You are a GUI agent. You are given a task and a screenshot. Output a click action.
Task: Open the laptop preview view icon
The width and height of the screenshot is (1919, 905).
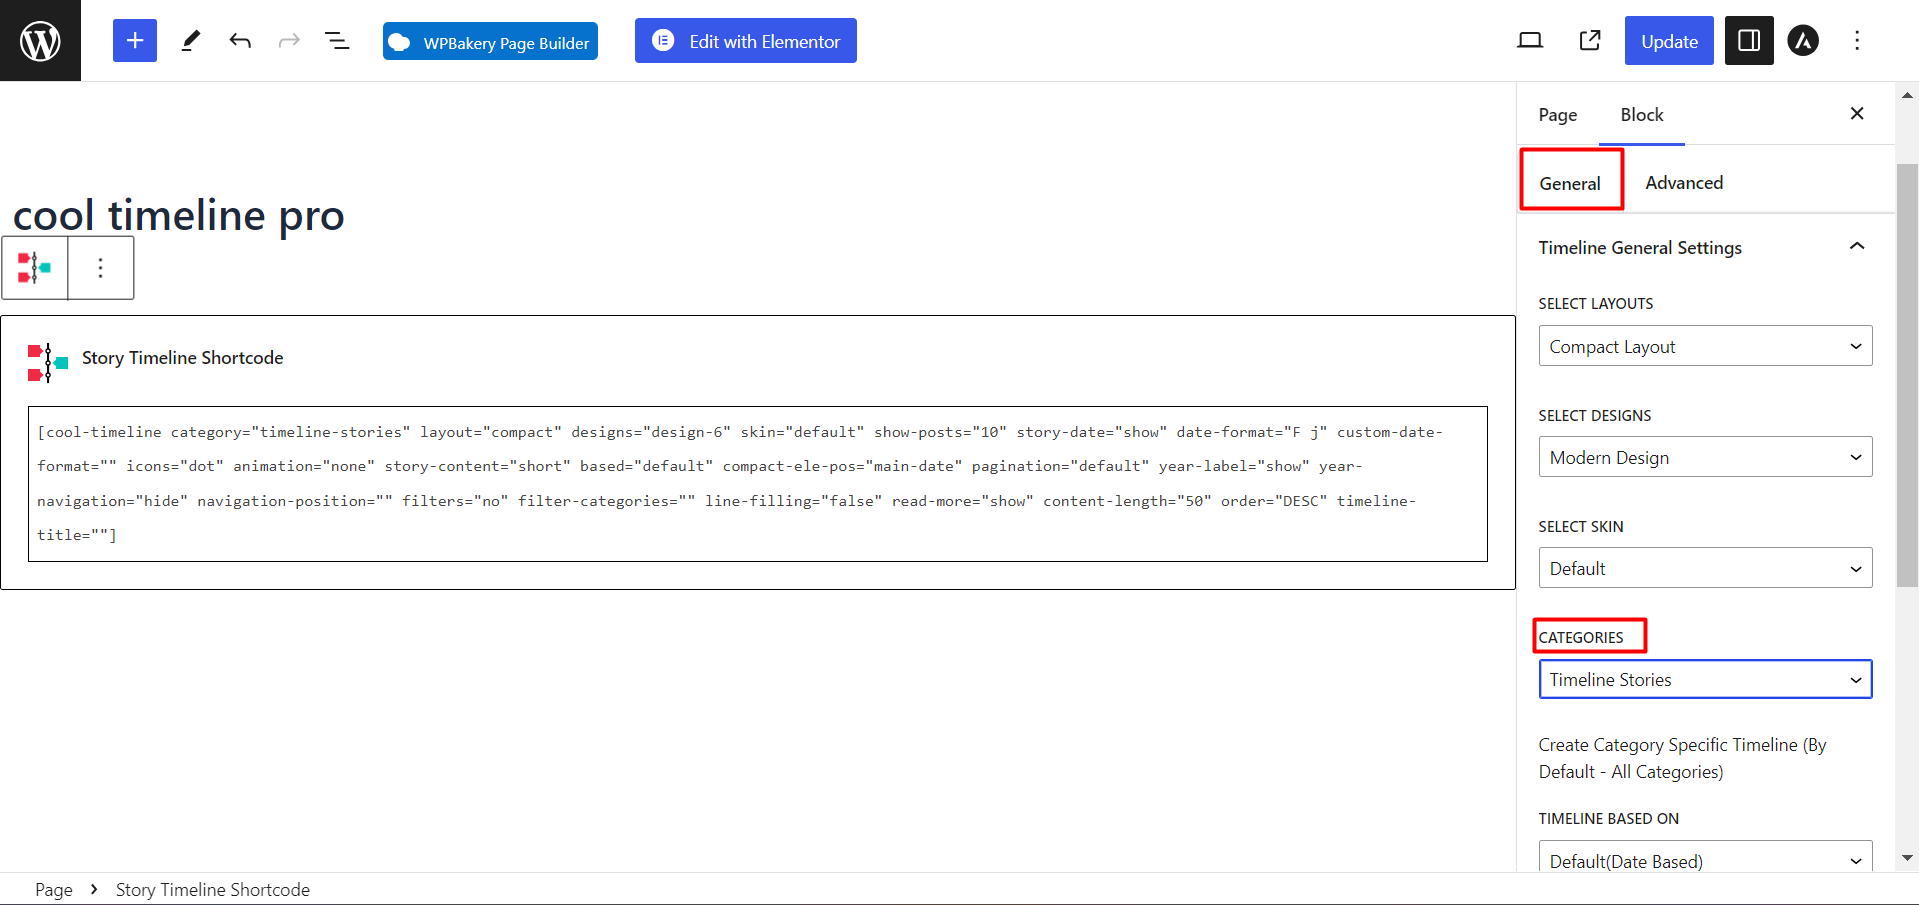coord(1529,41)
